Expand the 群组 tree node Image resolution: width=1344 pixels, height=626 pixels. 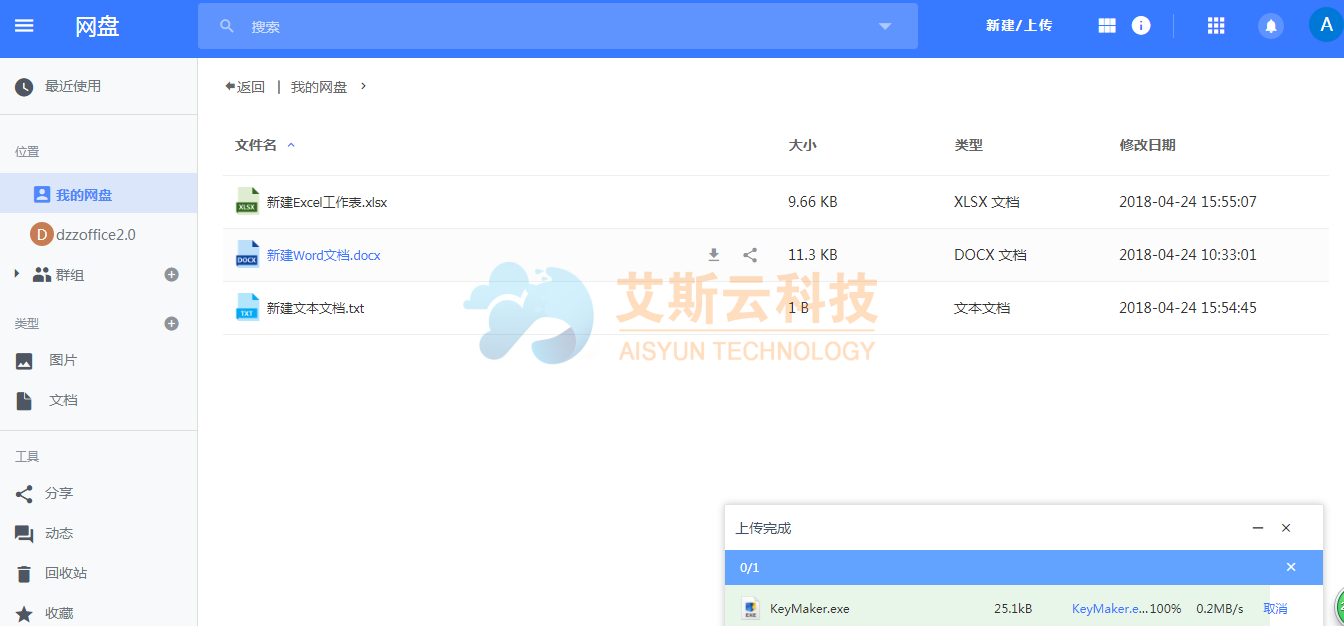[17, 273]
